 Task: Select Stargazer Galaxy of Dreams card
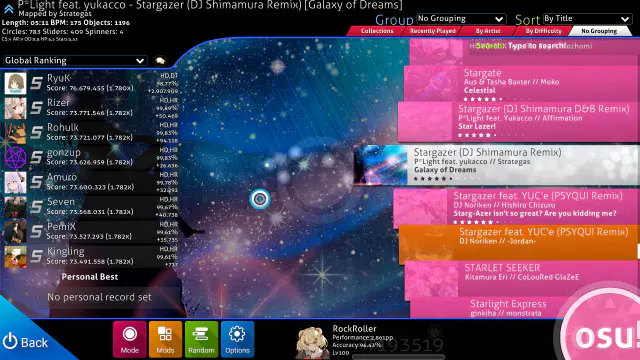click(497, 164)
